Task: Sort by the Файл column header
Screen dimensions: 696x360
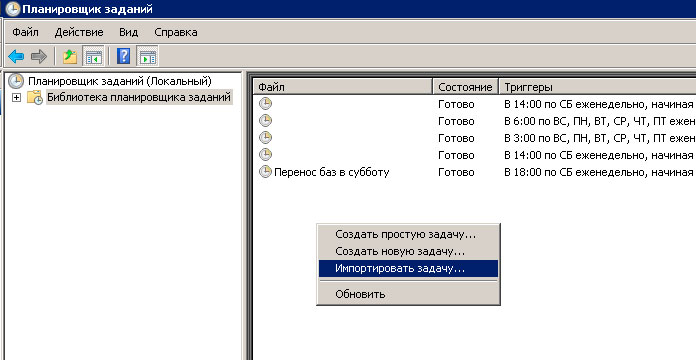Action: (344, 87)
